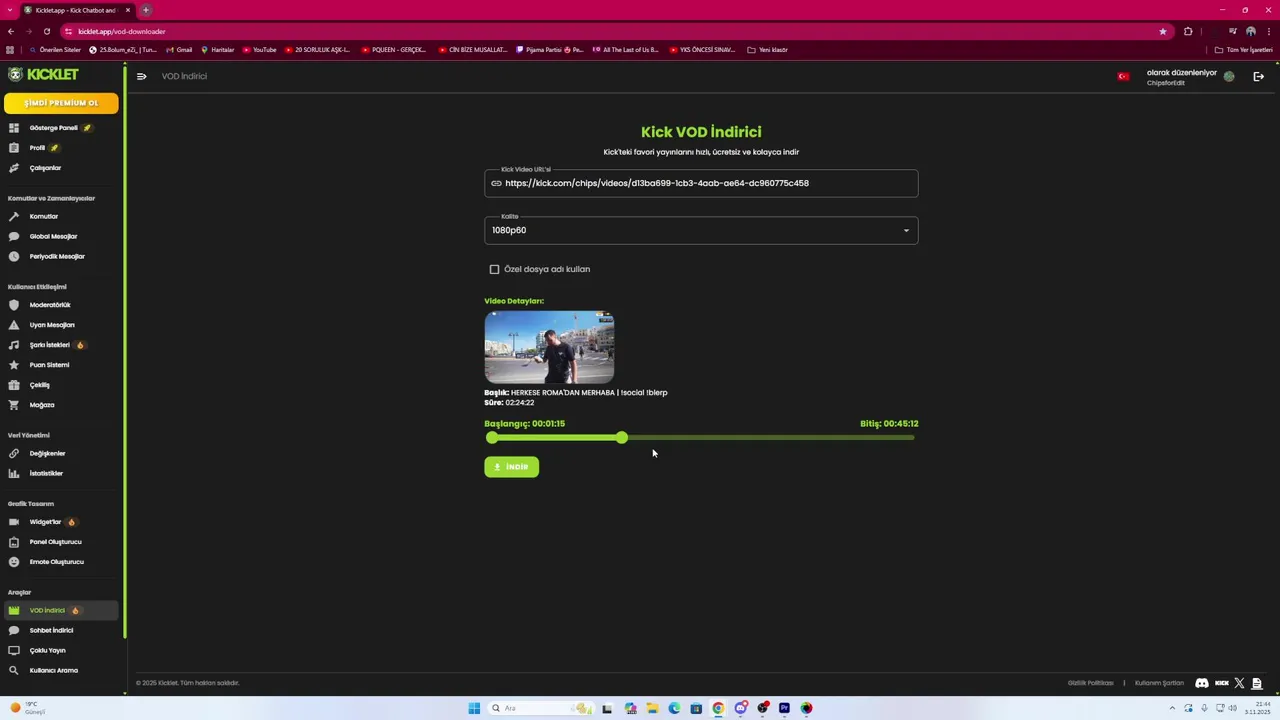Open Emote Oluşturucu tool
The image size is (1280, 720).
pos(60,562)
